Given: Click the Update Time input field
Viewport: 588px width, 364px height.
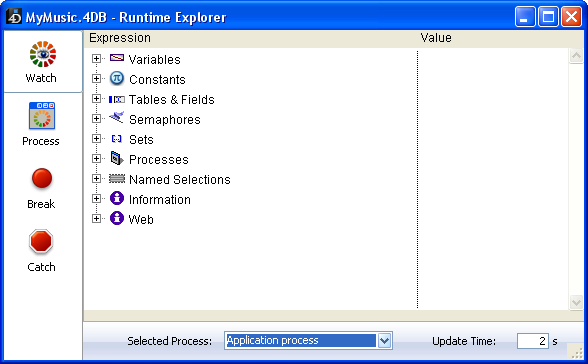Looking at the screenshot, I should [x=532, y=341].
